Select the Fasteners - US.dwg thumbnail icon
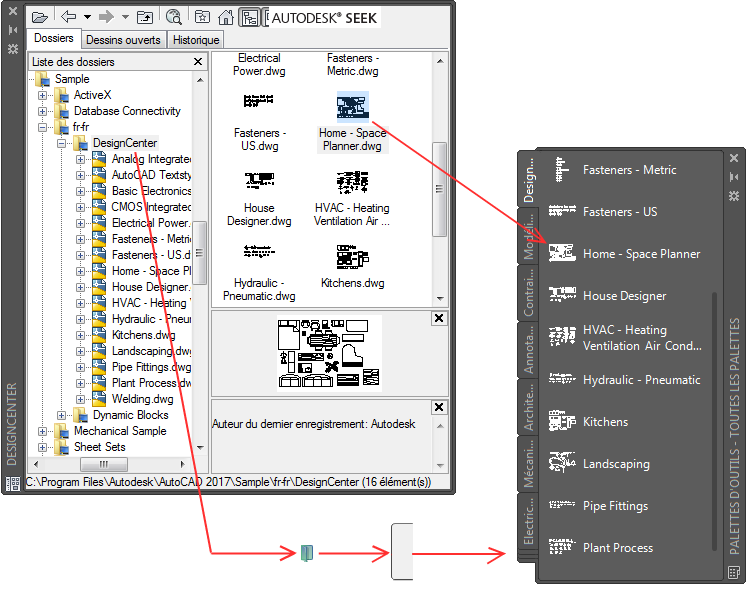Image resolution: width=746 pixels, height=590 pixels. [258, 101]
